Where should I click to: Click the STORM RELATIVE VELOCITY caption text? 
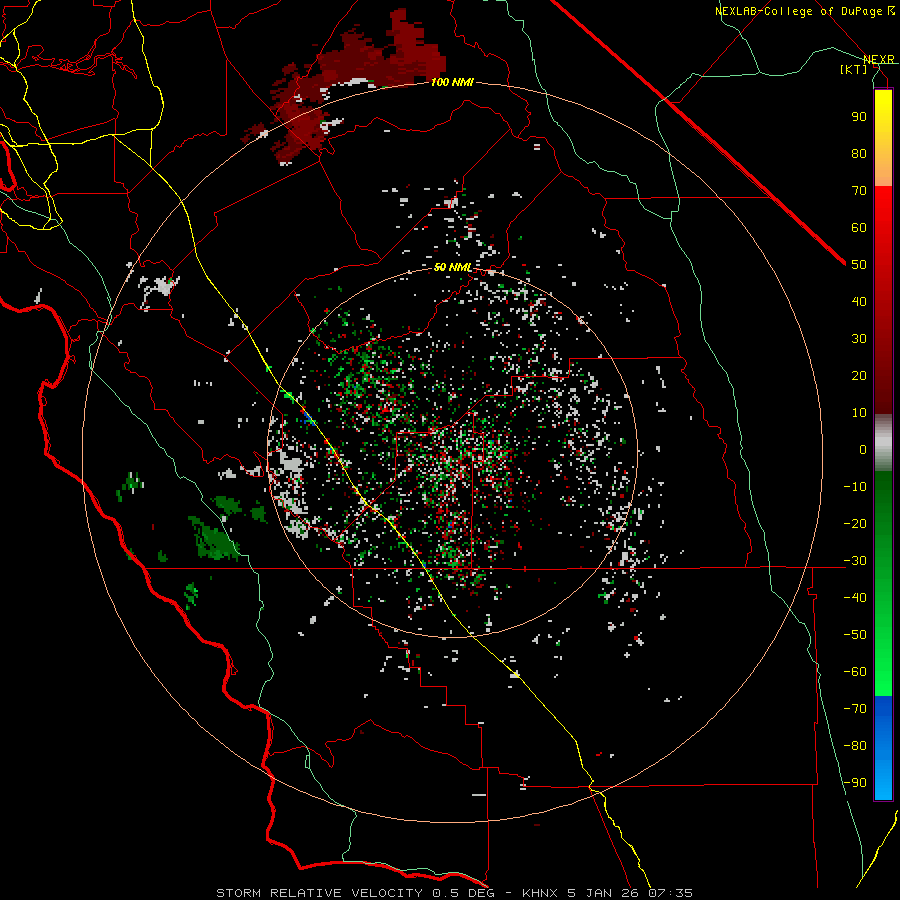[319, 893]
